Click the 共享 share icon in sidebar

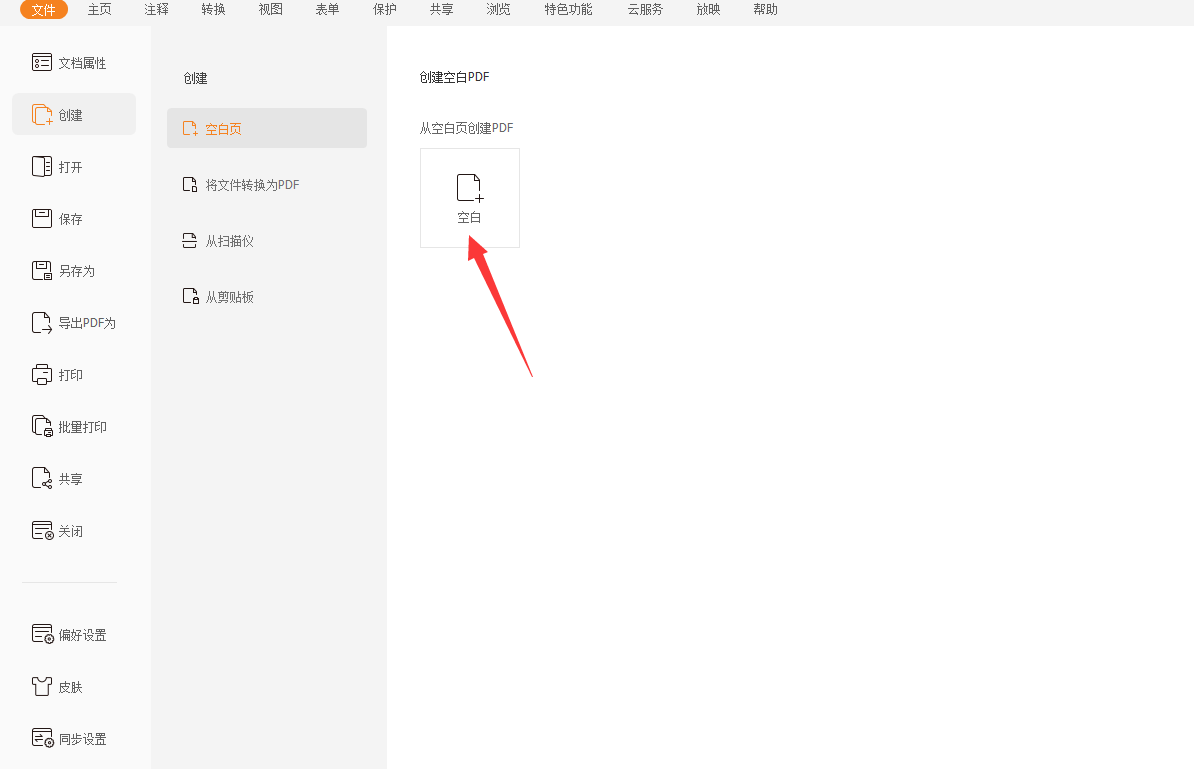pyautogui.click(x=42, y=479)
